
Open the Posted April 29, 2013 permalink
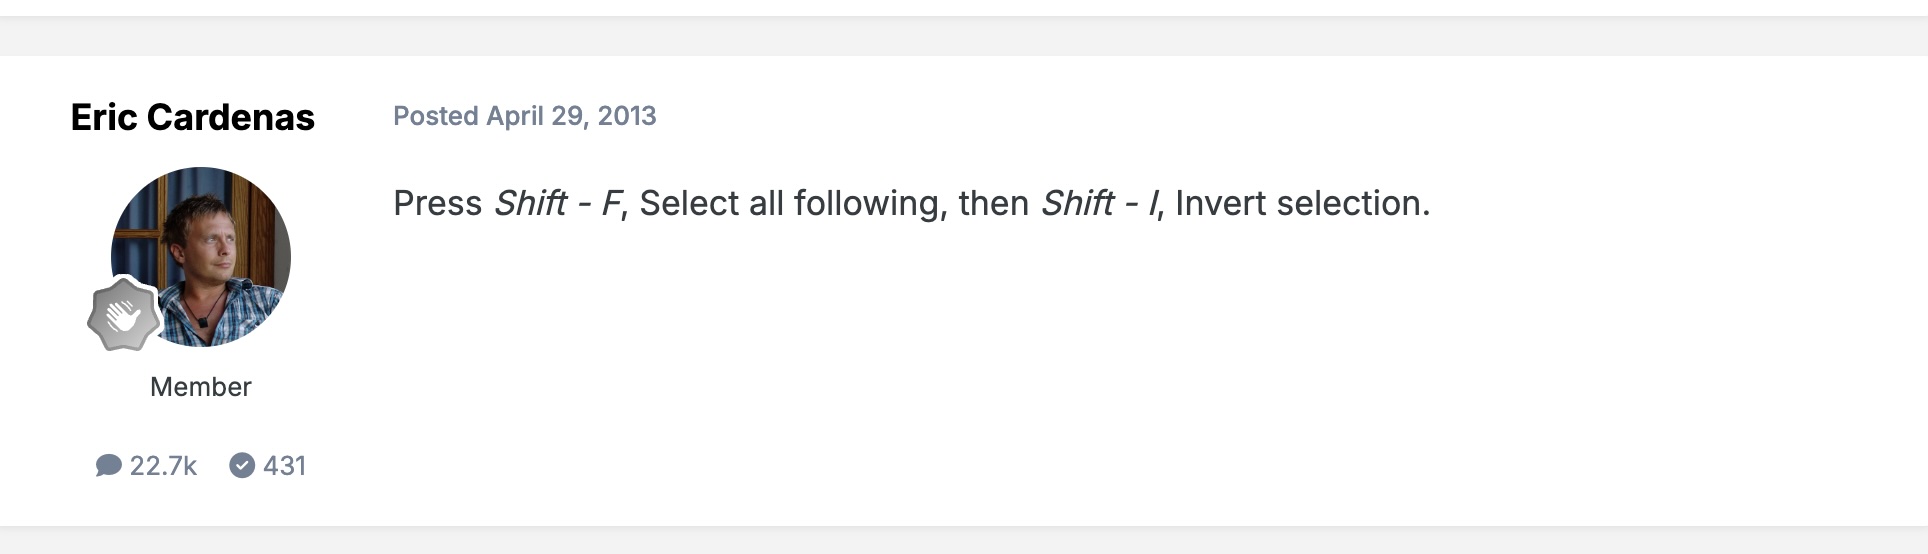524,116
